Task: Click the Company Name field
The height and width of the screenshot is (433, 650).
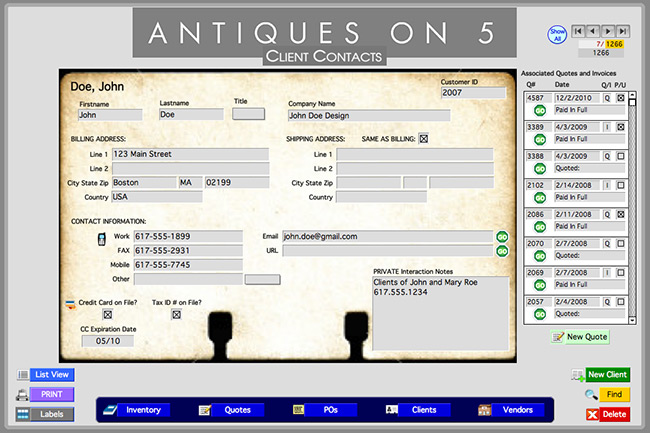Action: pos(369,116)
